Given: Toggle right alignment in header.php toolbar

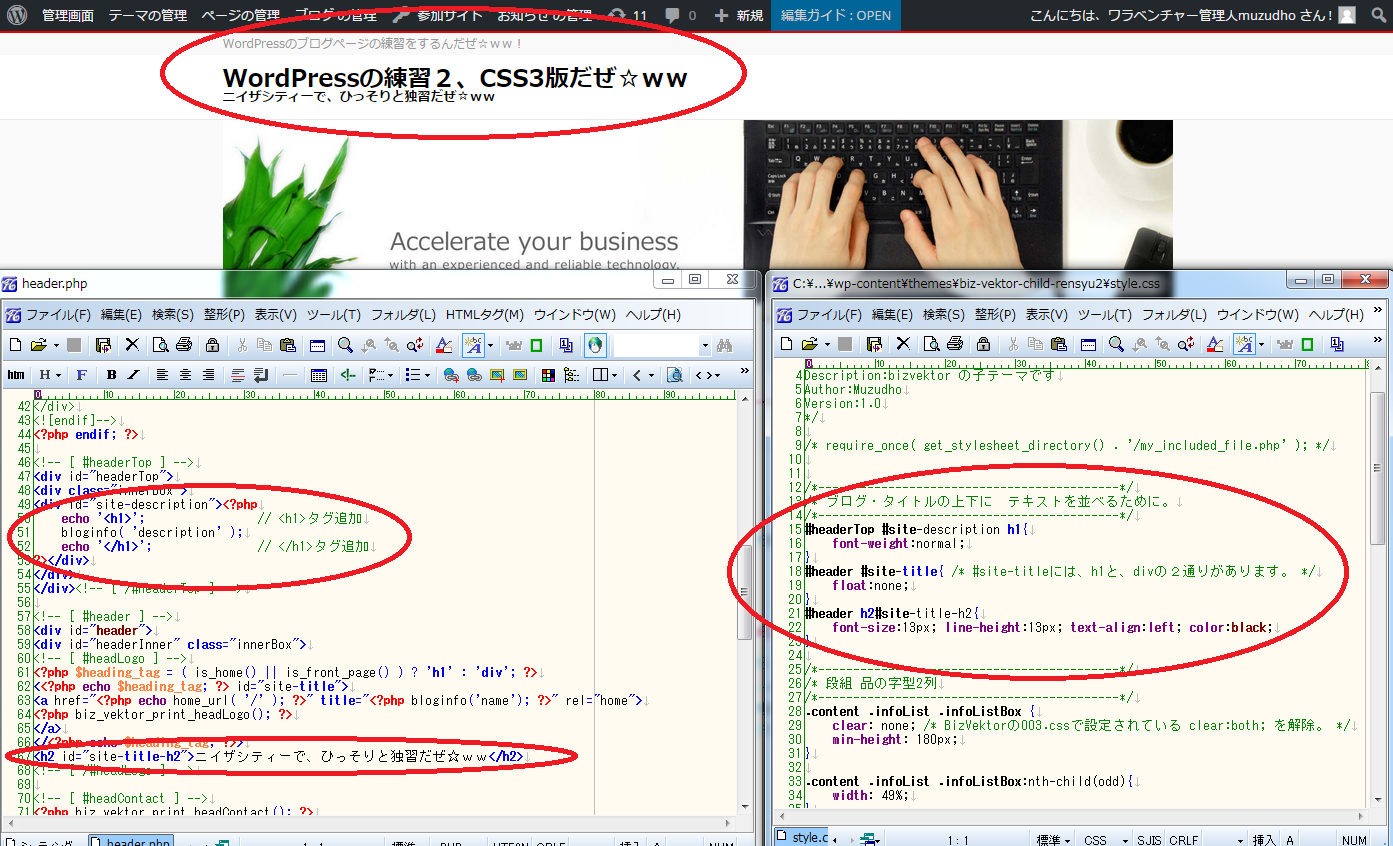Looking at the screenshot, I should pyautogui.click(x=208, y=375).
